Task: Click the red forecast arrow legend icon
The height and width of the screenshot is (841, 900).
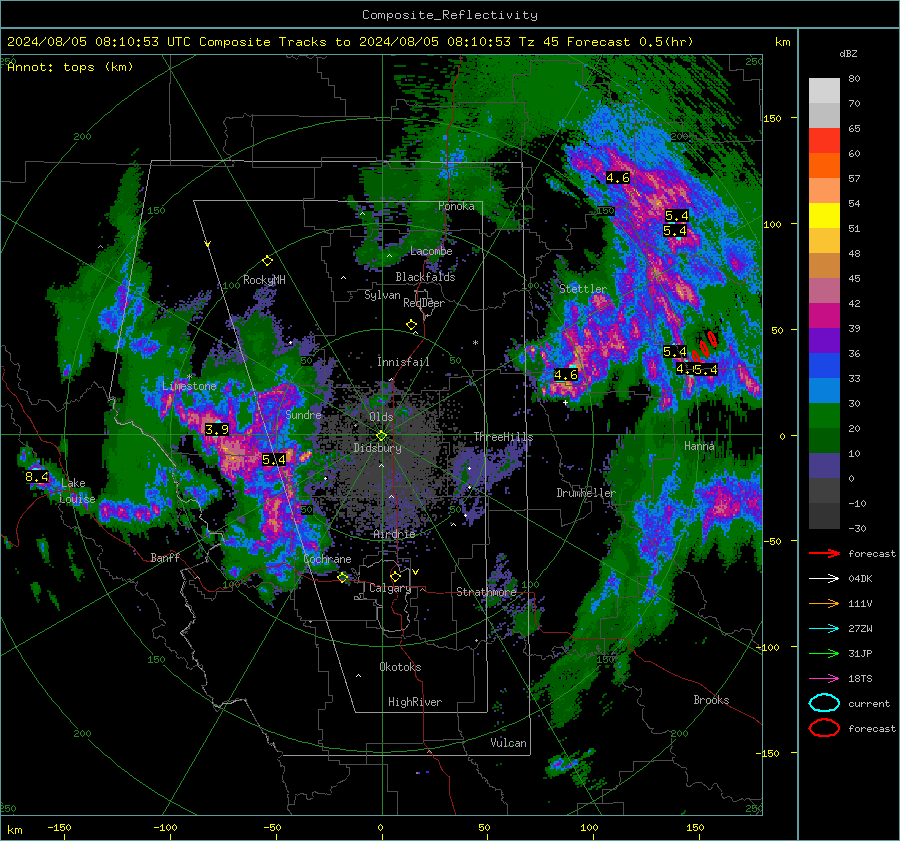Action: tap(824, 553)
